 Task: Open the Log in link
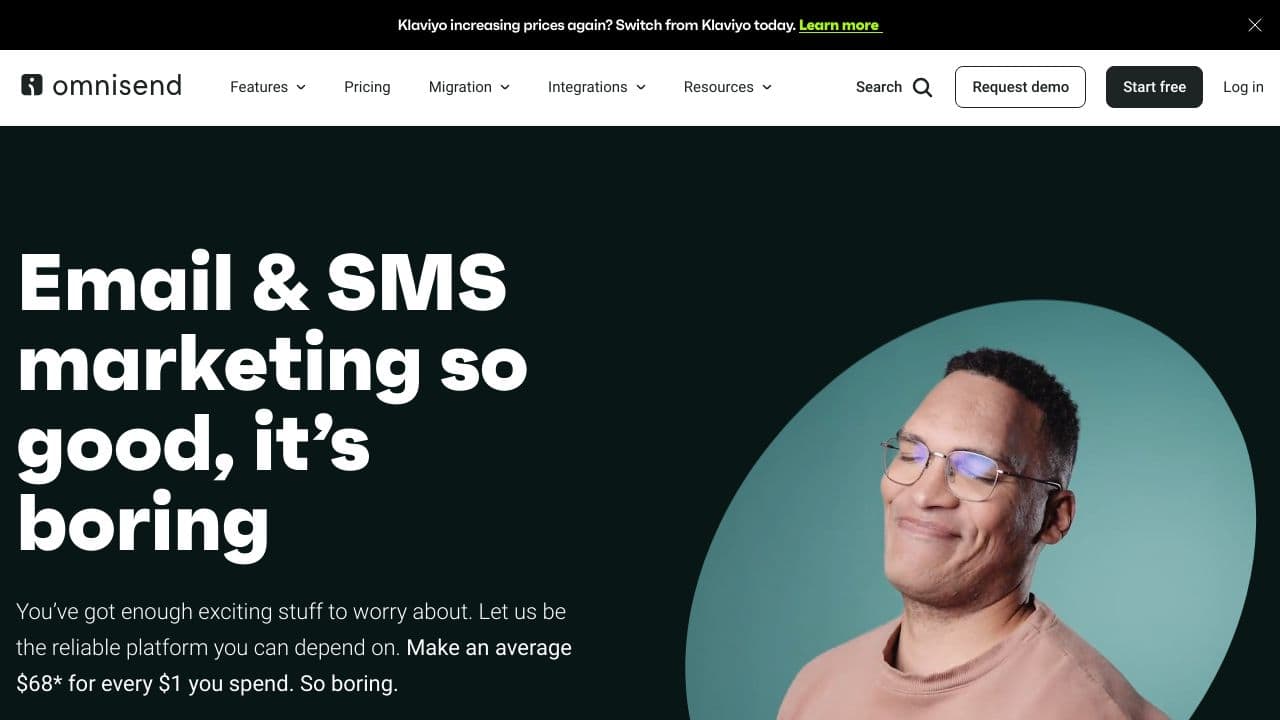point(1243,87)
